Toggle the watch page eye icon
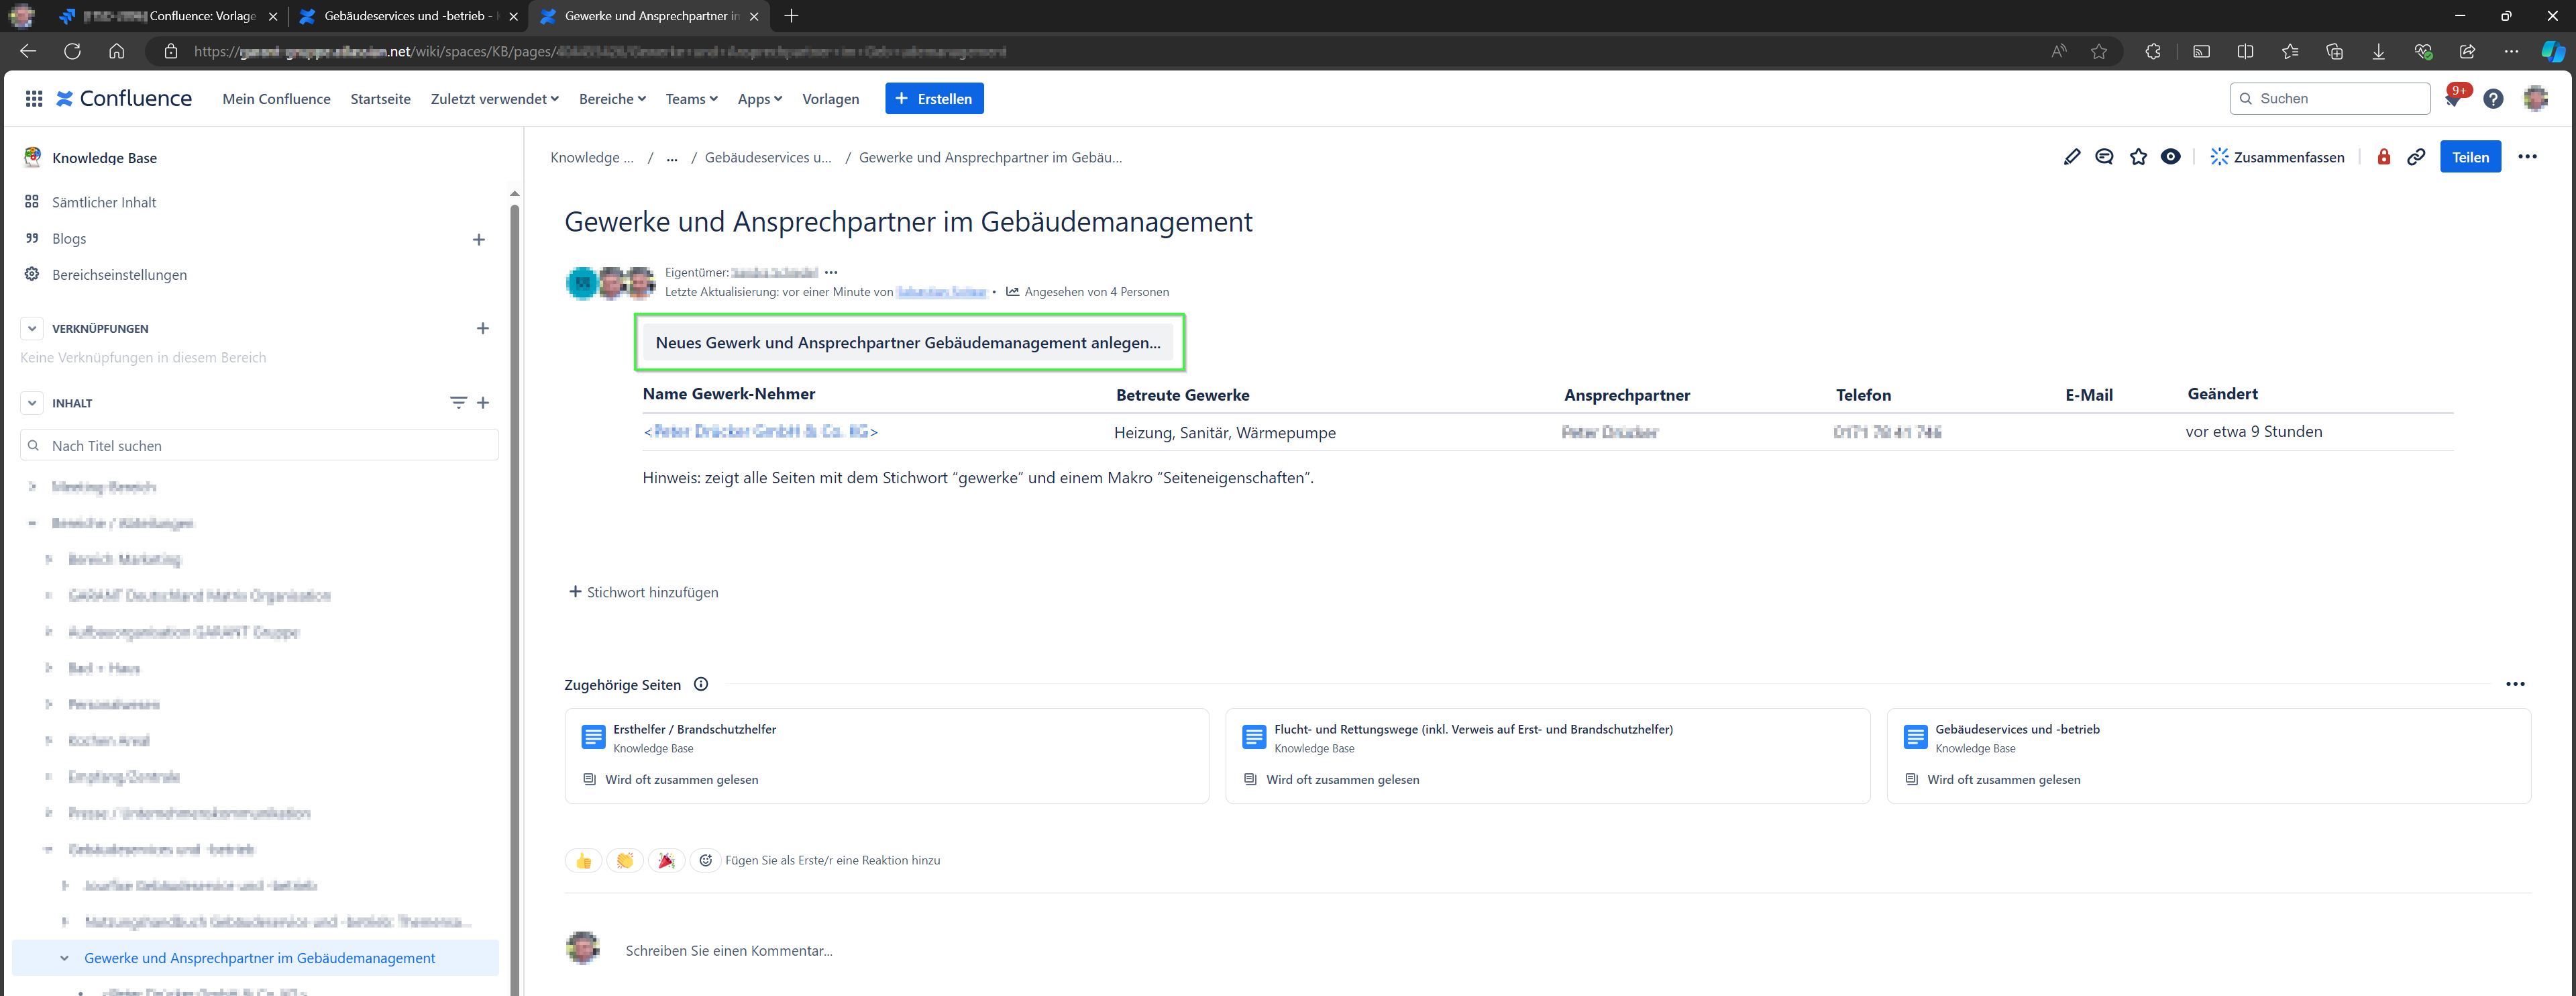Image resolution: width=2576 pixels, height=996 pixels. [x=2171, y=157]
